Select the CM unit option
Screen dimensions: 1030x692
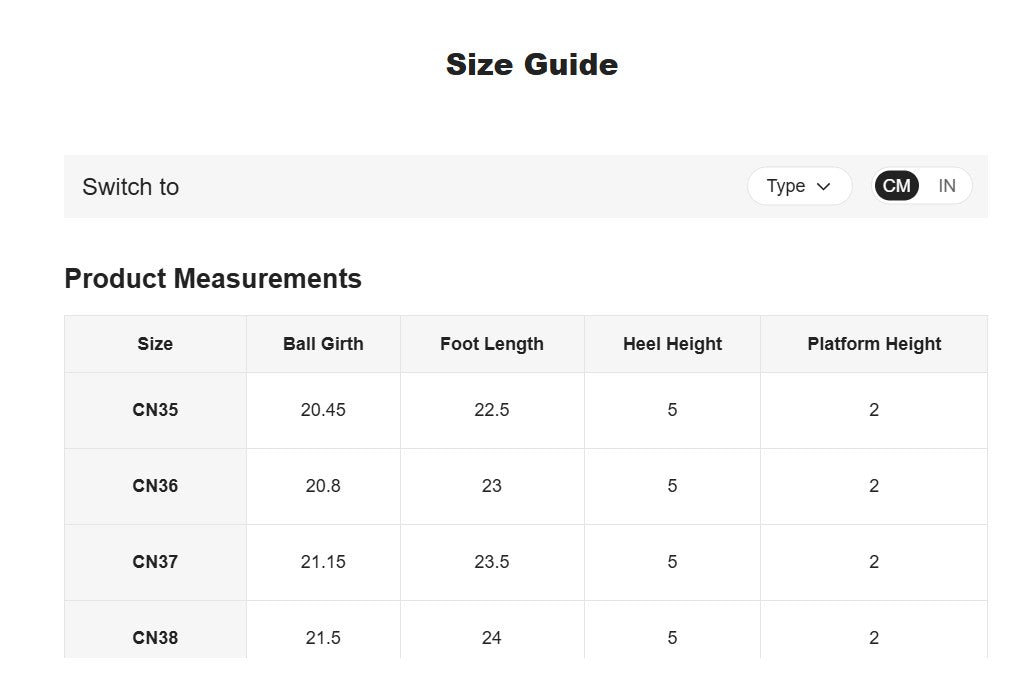coord(896,186)
